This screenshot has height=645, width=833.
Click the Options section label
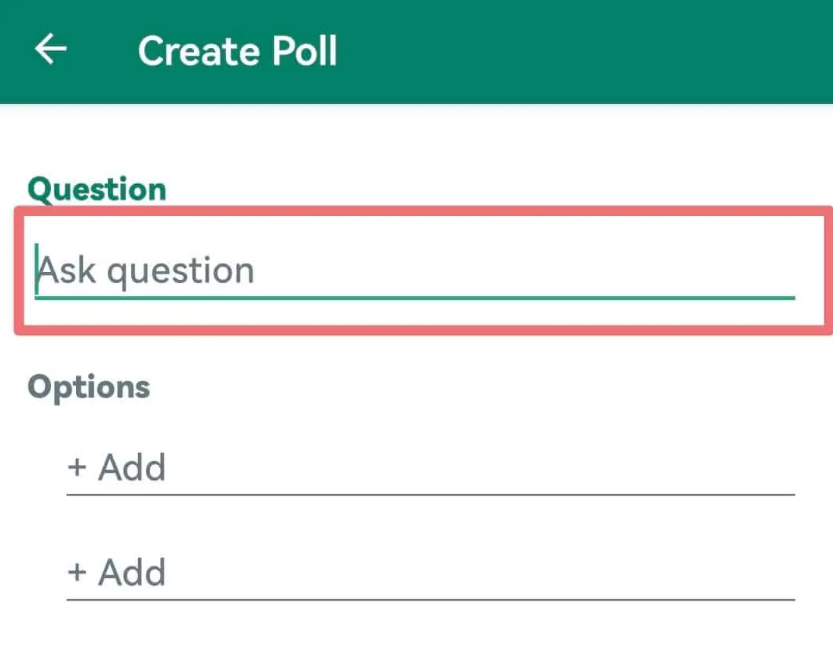point(89,387)
